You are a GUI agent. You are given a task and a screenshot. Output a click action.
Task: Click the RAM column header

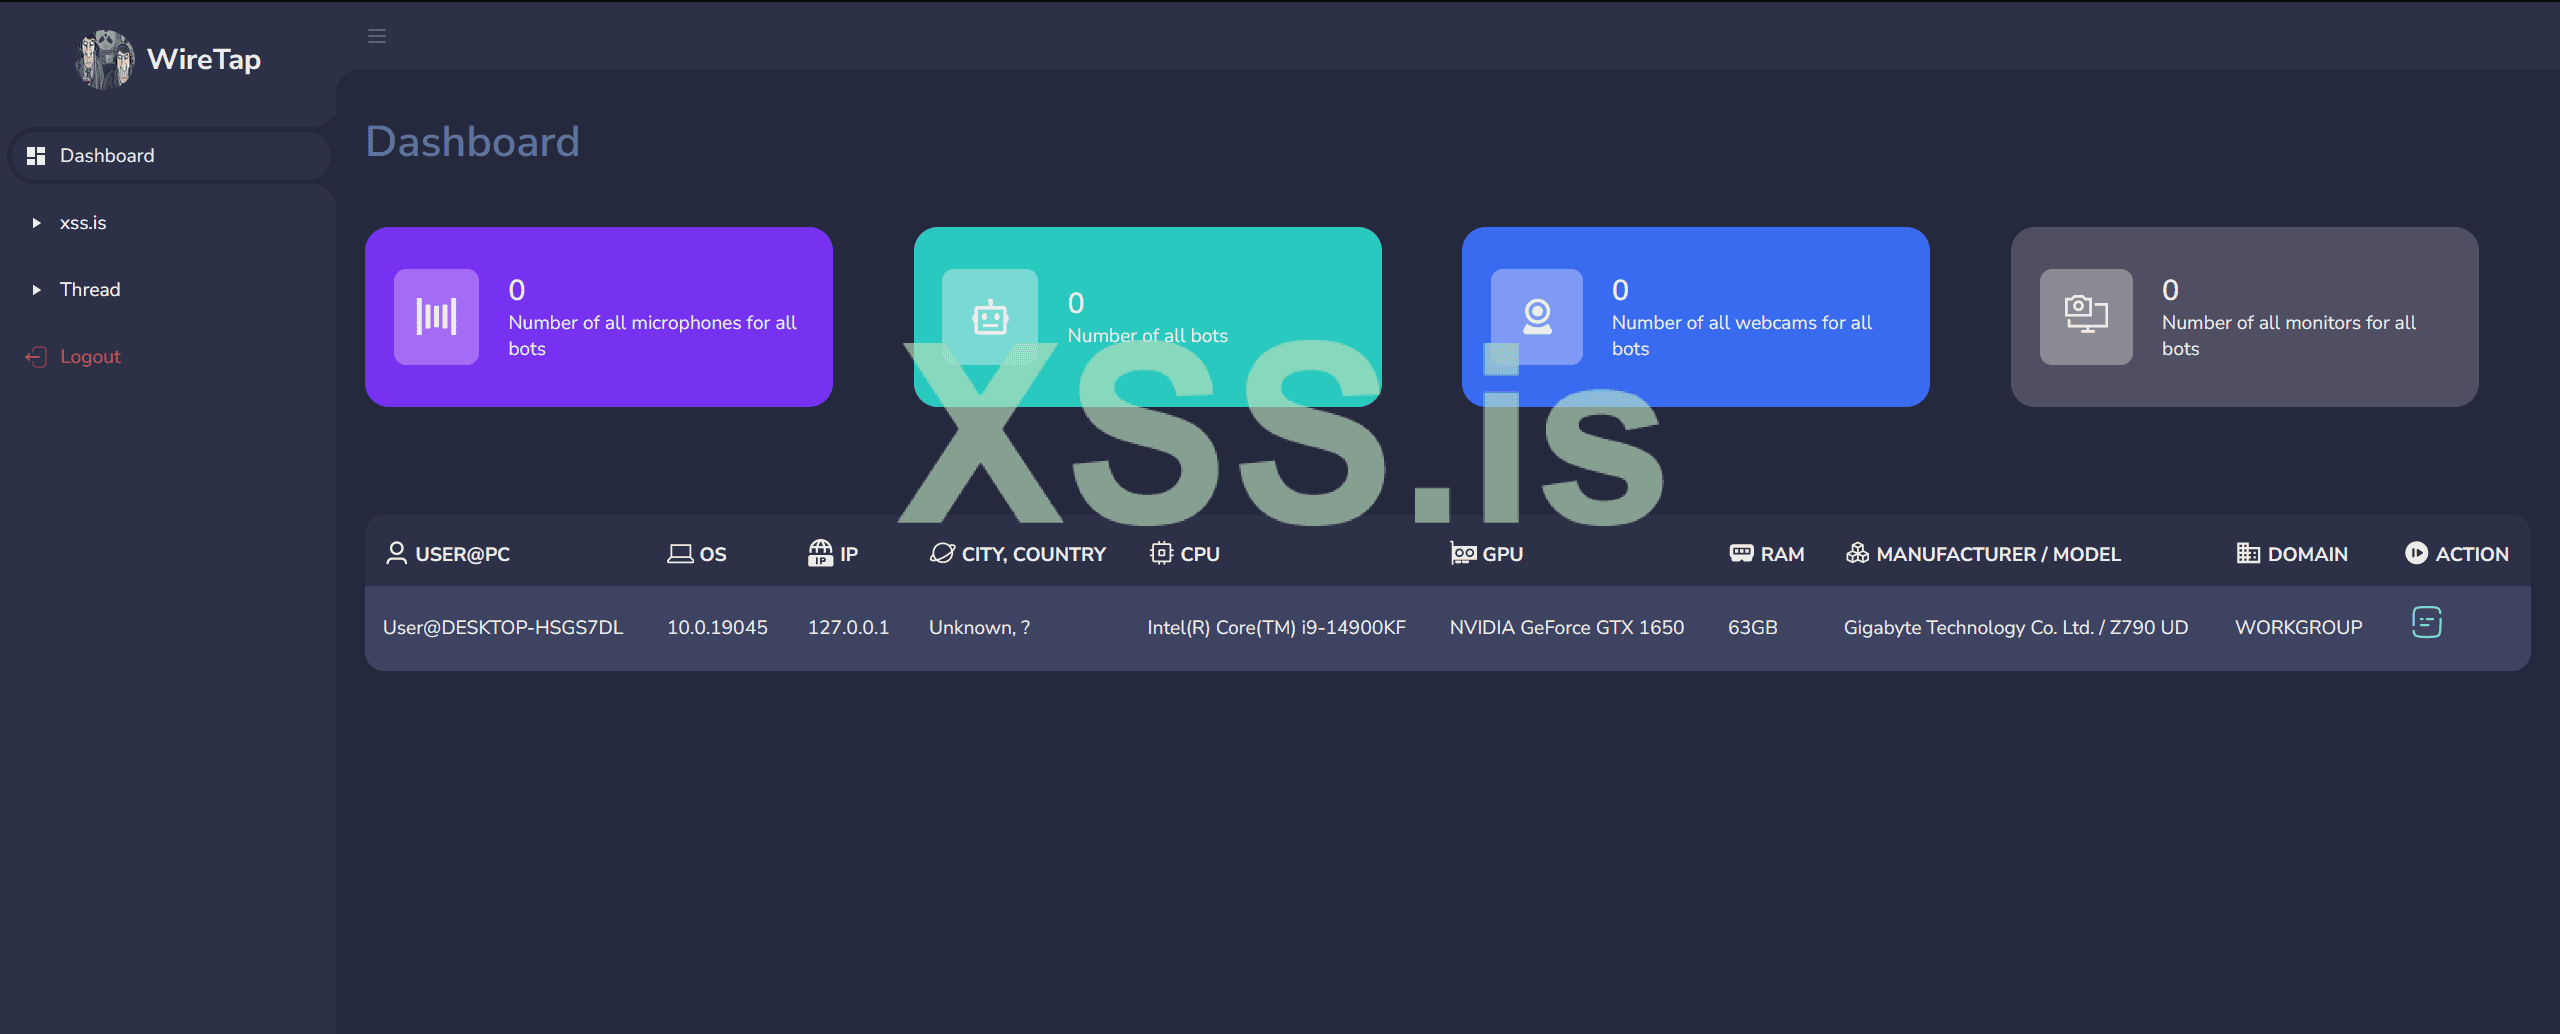1782,554
